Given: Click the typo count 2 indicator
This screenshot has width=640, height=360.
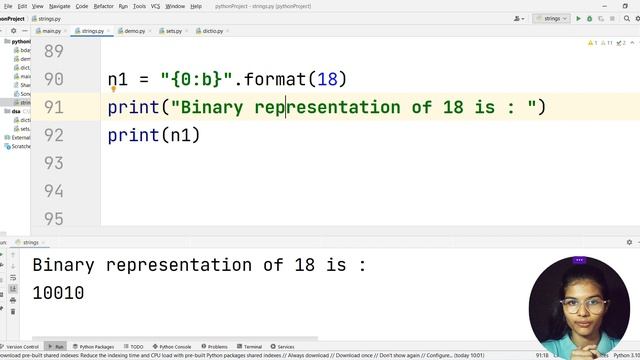Looking at the screenshot, I should point(621,43).
